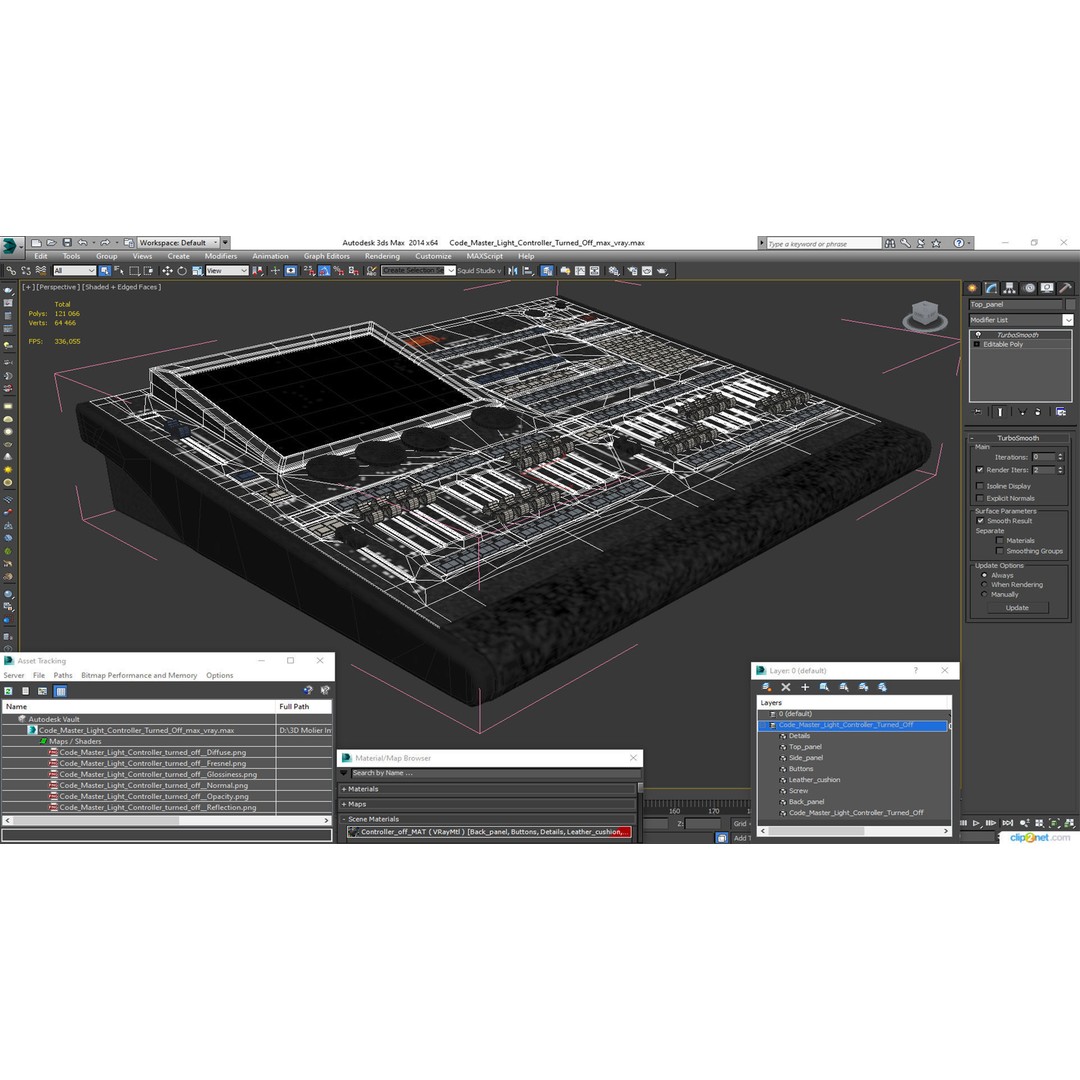Click the ViewCube in the viewport
1080x1080 pixels.
[x=924, y=315]
